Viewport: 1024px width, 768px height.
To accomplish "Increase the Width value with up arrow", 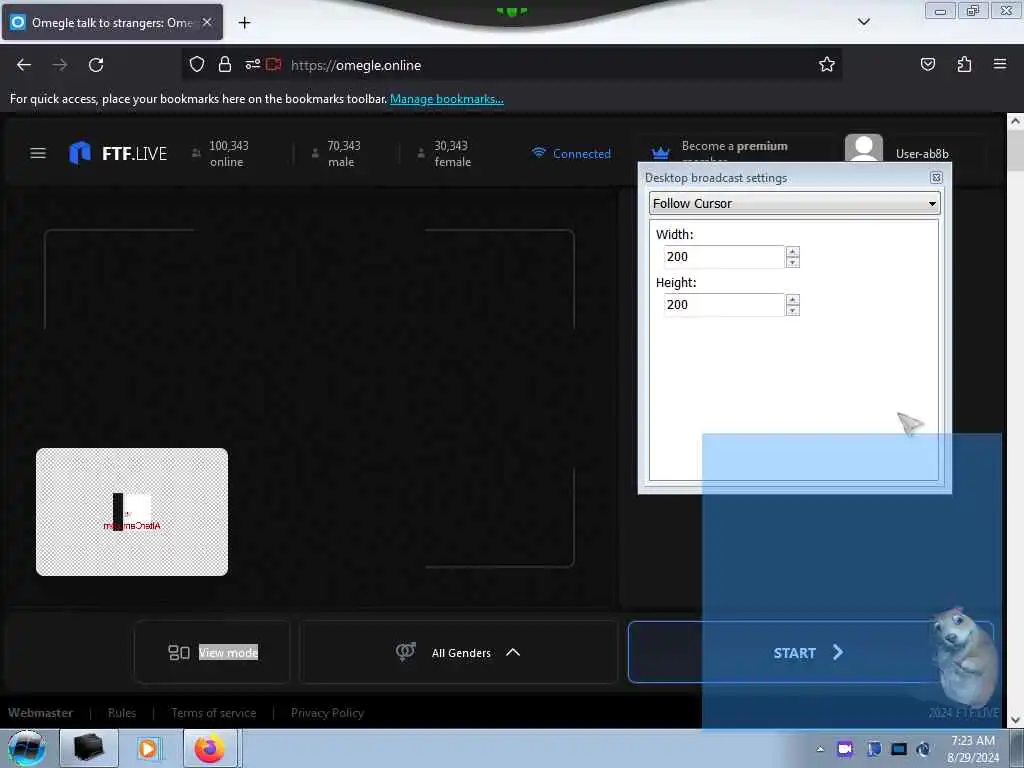I will (792, 251).
